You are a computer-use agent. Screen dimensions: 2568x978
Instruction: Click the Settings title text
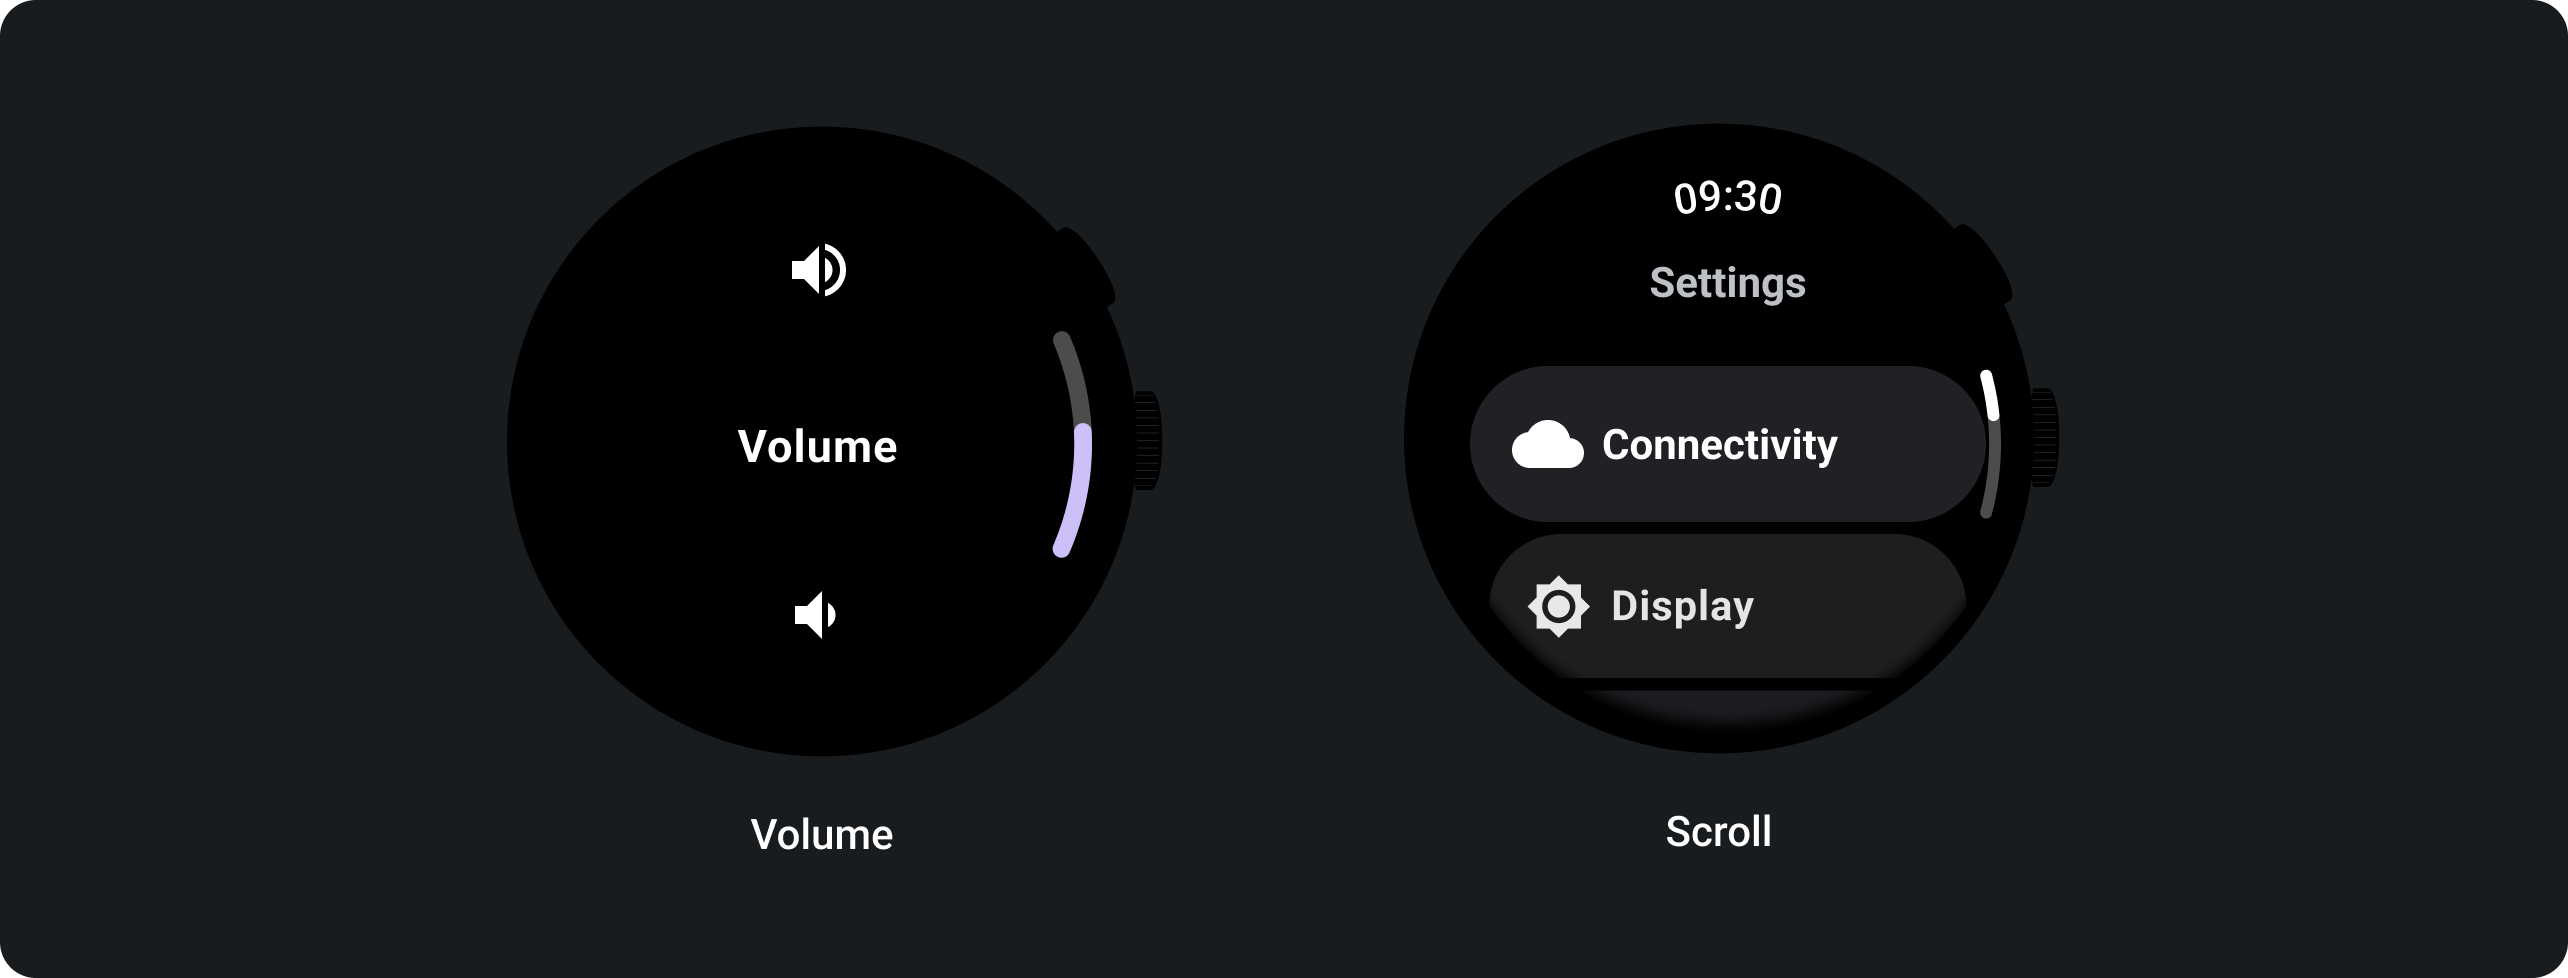pyautogui.click(x=1727, y=283)
